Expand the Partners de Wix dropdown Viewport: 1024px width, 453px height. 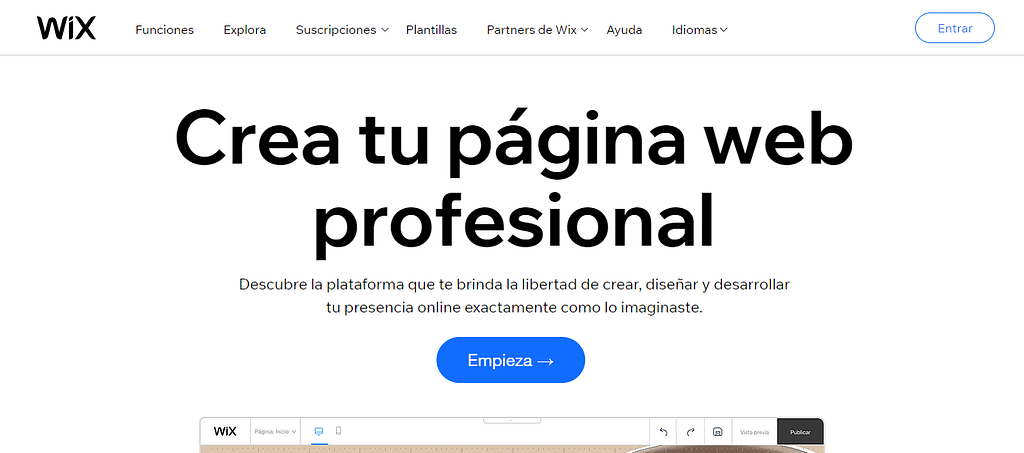tap(537, 29)
